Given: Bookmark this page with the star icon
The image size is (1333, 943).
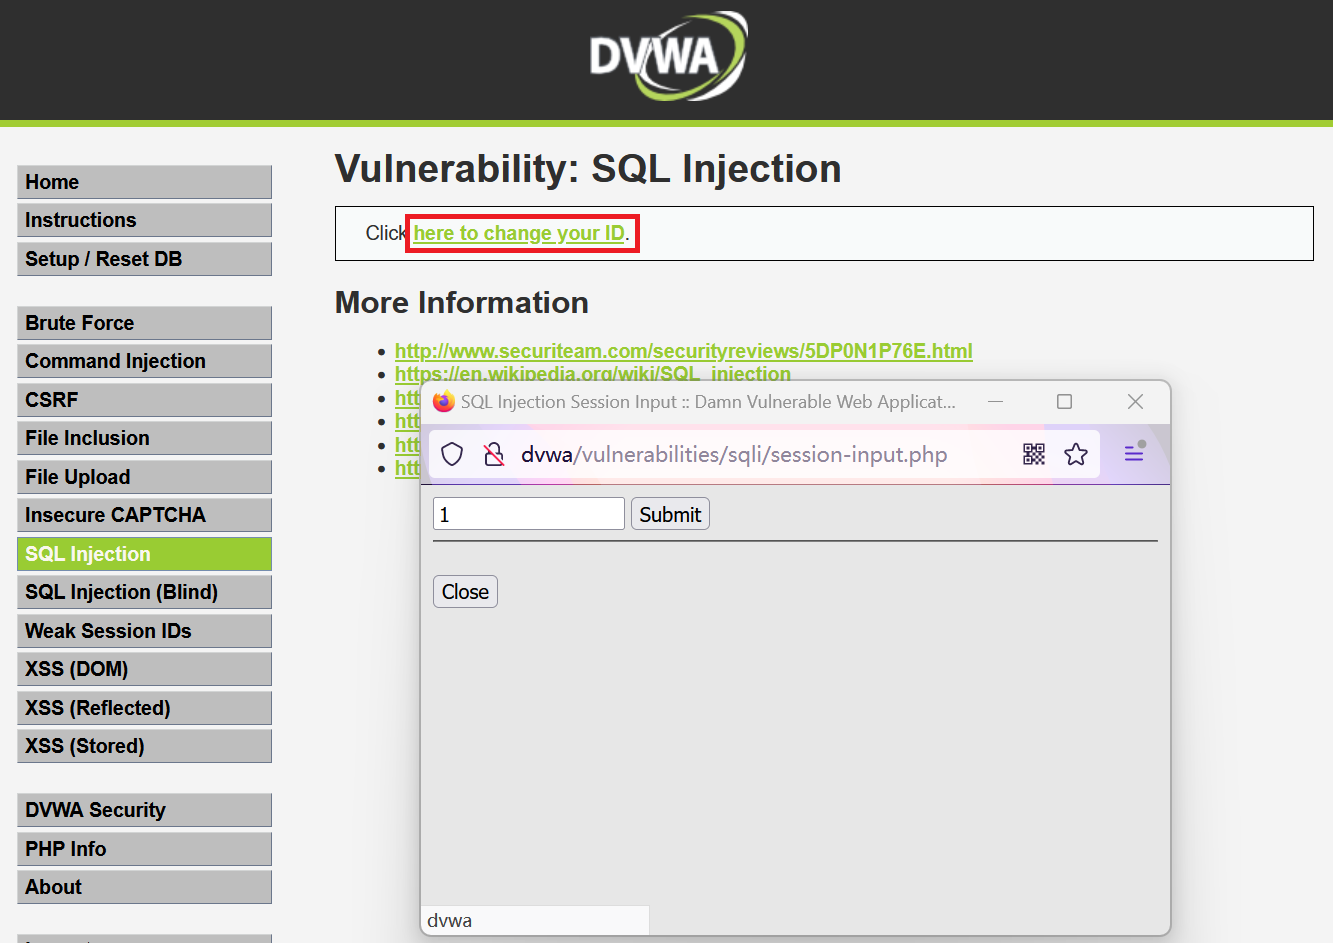Looking at the screenshot, I should 1076,455.
